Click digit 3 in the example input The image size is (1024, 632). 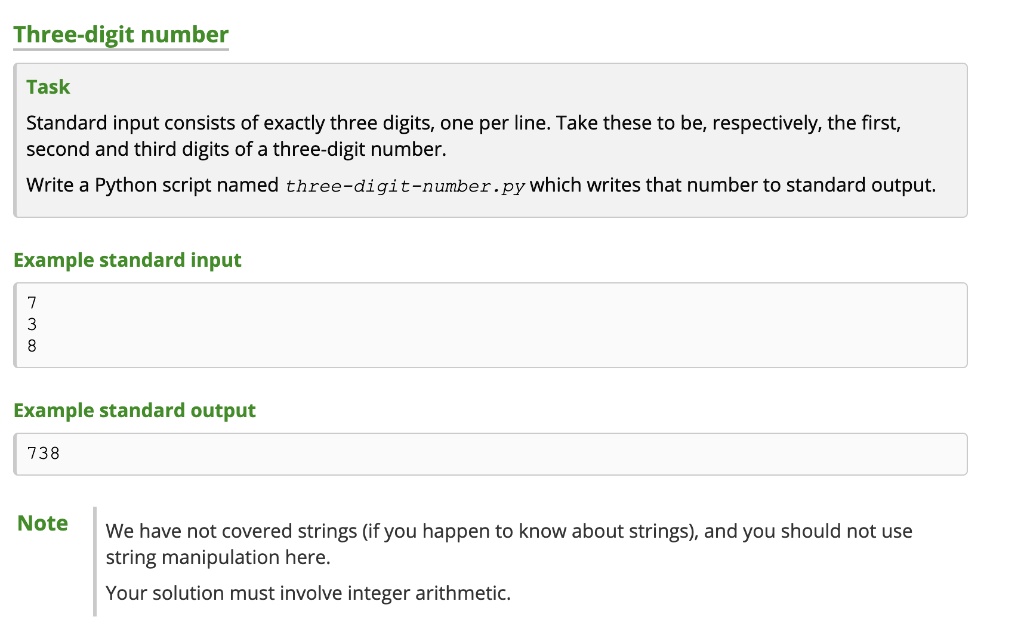pyautogui.click(x=32, y=324)
